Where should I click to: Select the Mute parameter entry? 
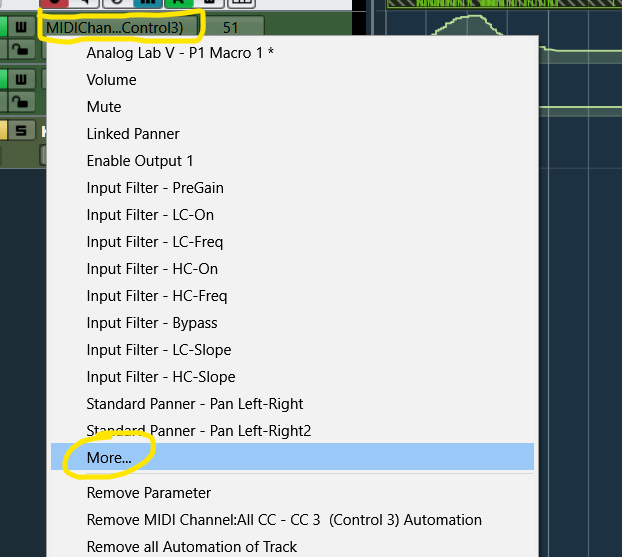coord(104,107)
